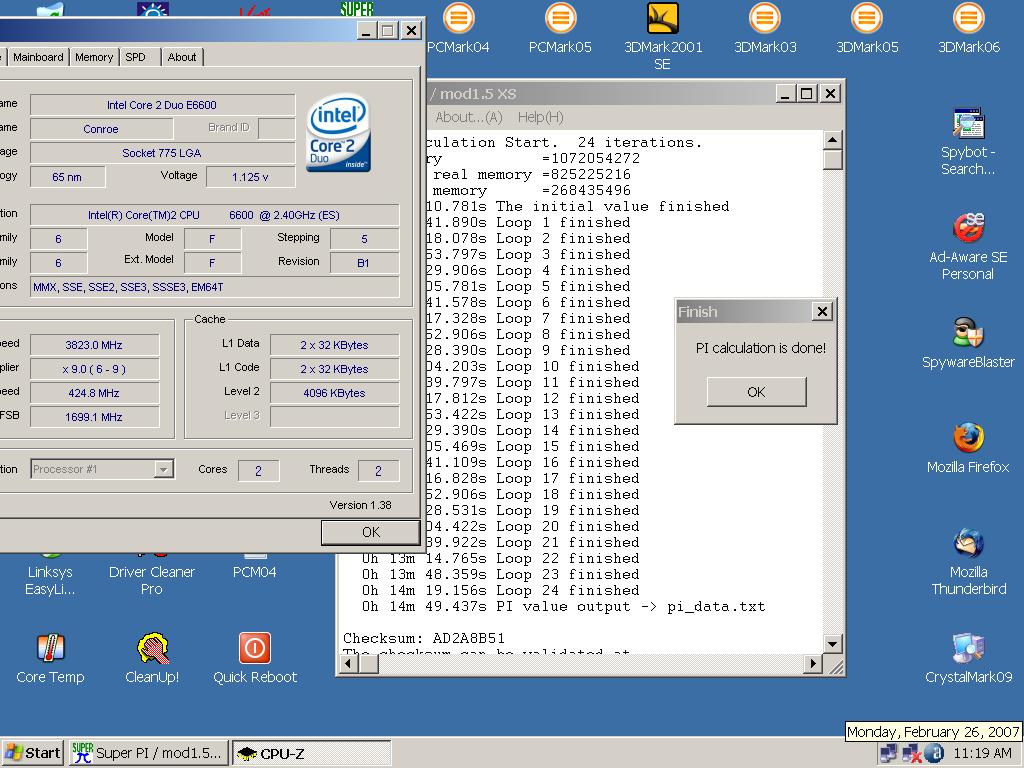This screenshot has width=1024, height=768.
Task: Click the core speed value 3823.0 MHz
Action: click(x=94, y=345)
